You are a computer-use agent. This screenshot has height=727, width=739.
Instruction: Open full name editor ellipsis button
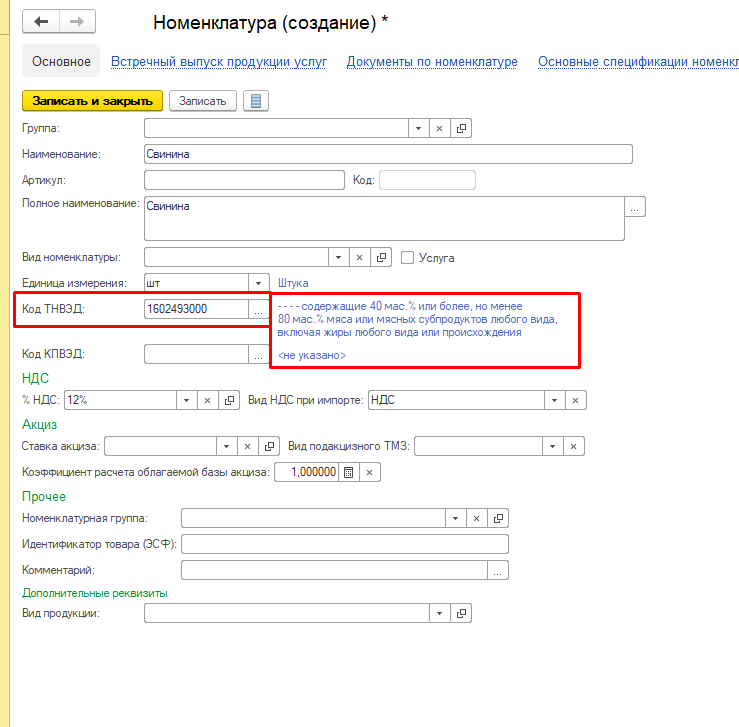pyautogui.click(x=635, y=207)
